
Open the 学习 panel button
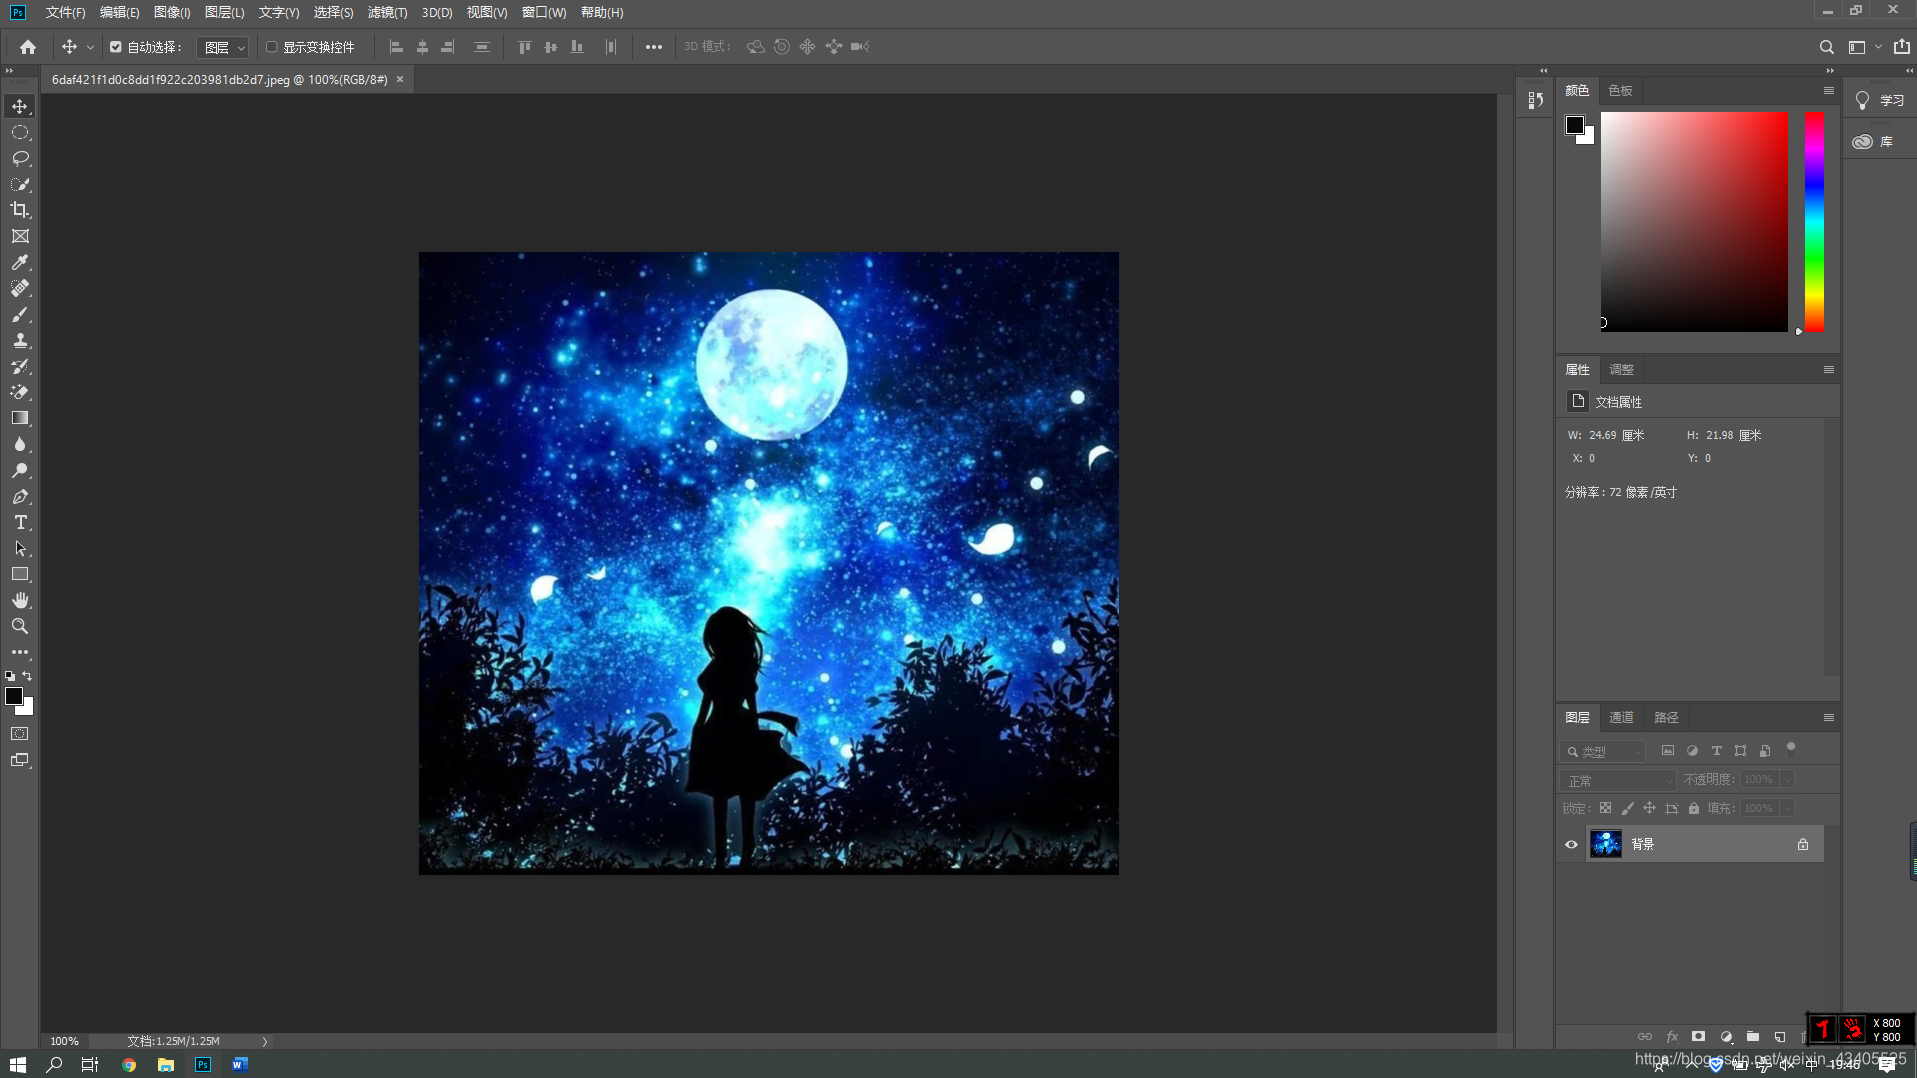pos(1880,101)
